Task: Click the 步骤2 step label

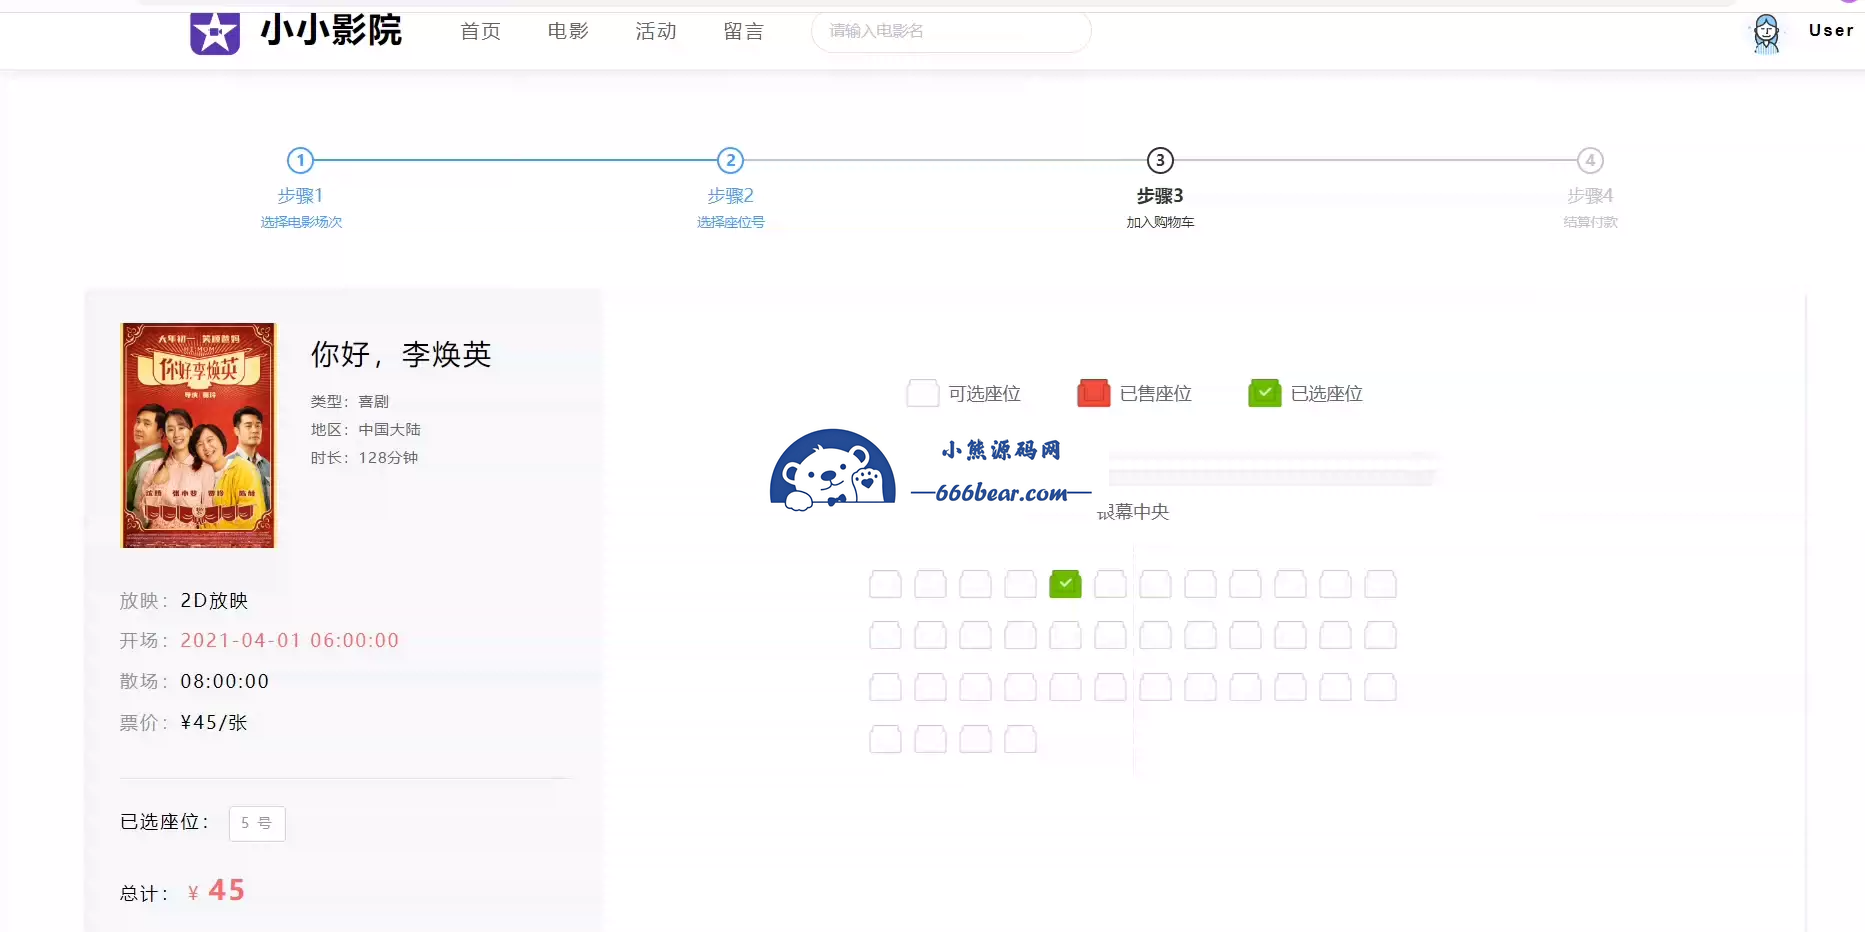Action: tap(731, 196)
